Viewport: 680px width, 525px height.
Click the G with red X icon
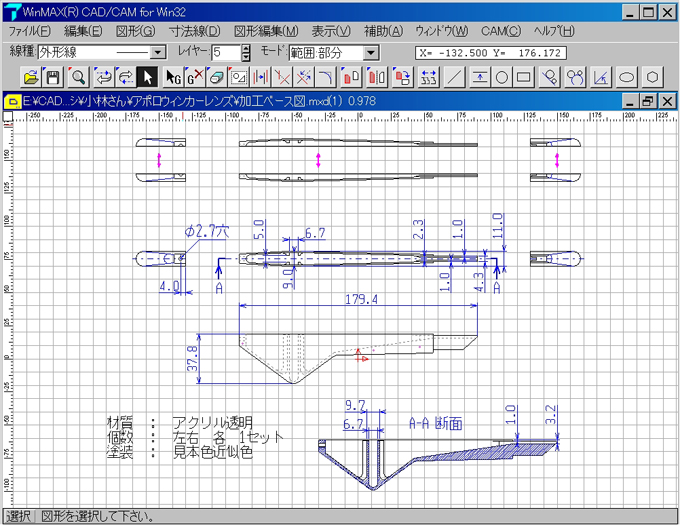(x=195, y=77)
